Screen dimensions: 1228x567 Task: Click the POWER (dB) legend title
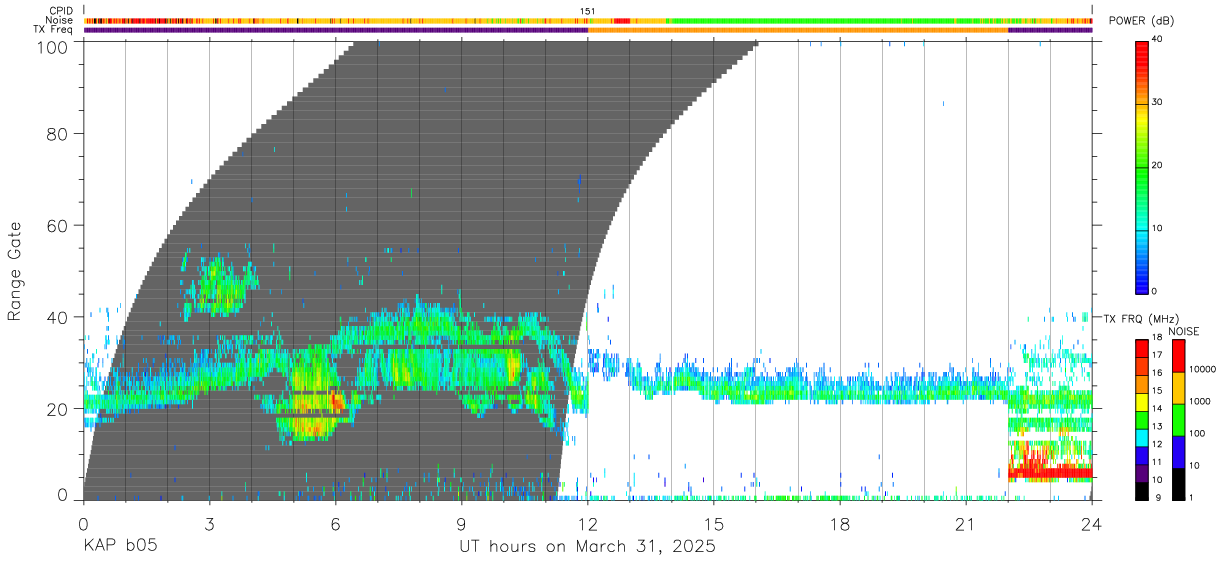(1142, 21)
